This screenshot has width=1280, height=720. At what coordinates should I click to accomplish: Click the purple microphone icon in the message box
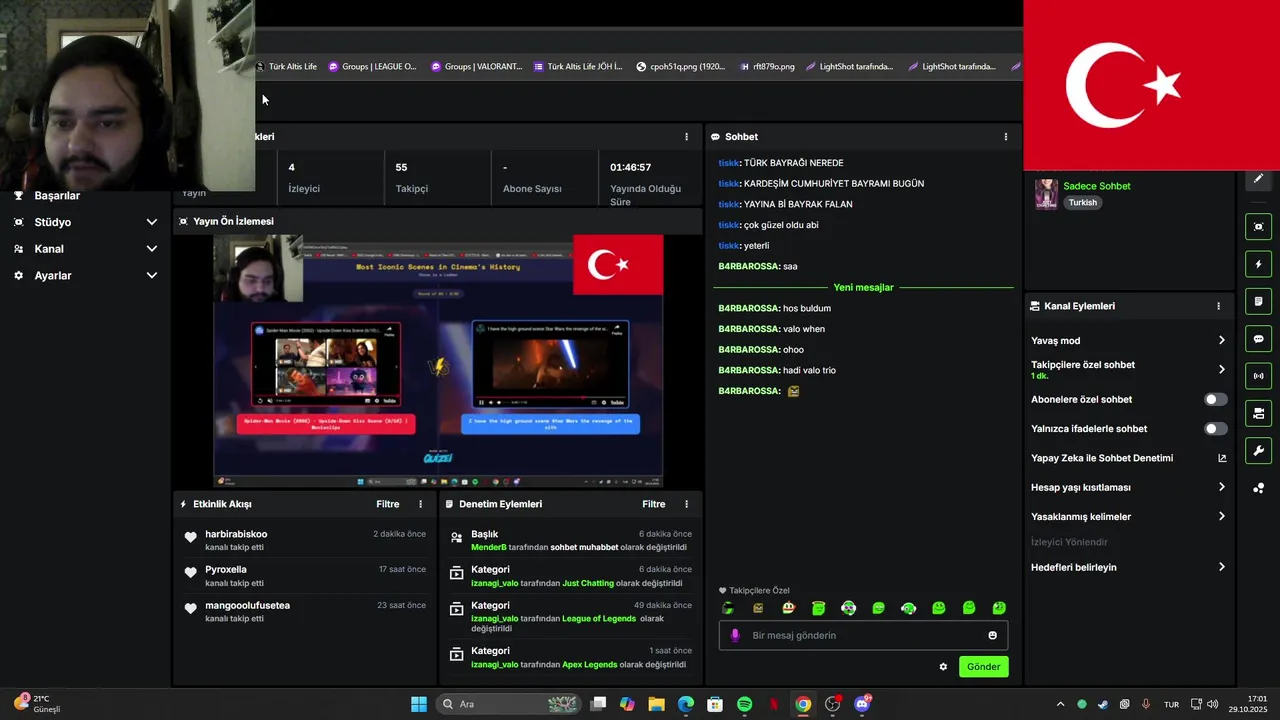[x=735, y=635]
